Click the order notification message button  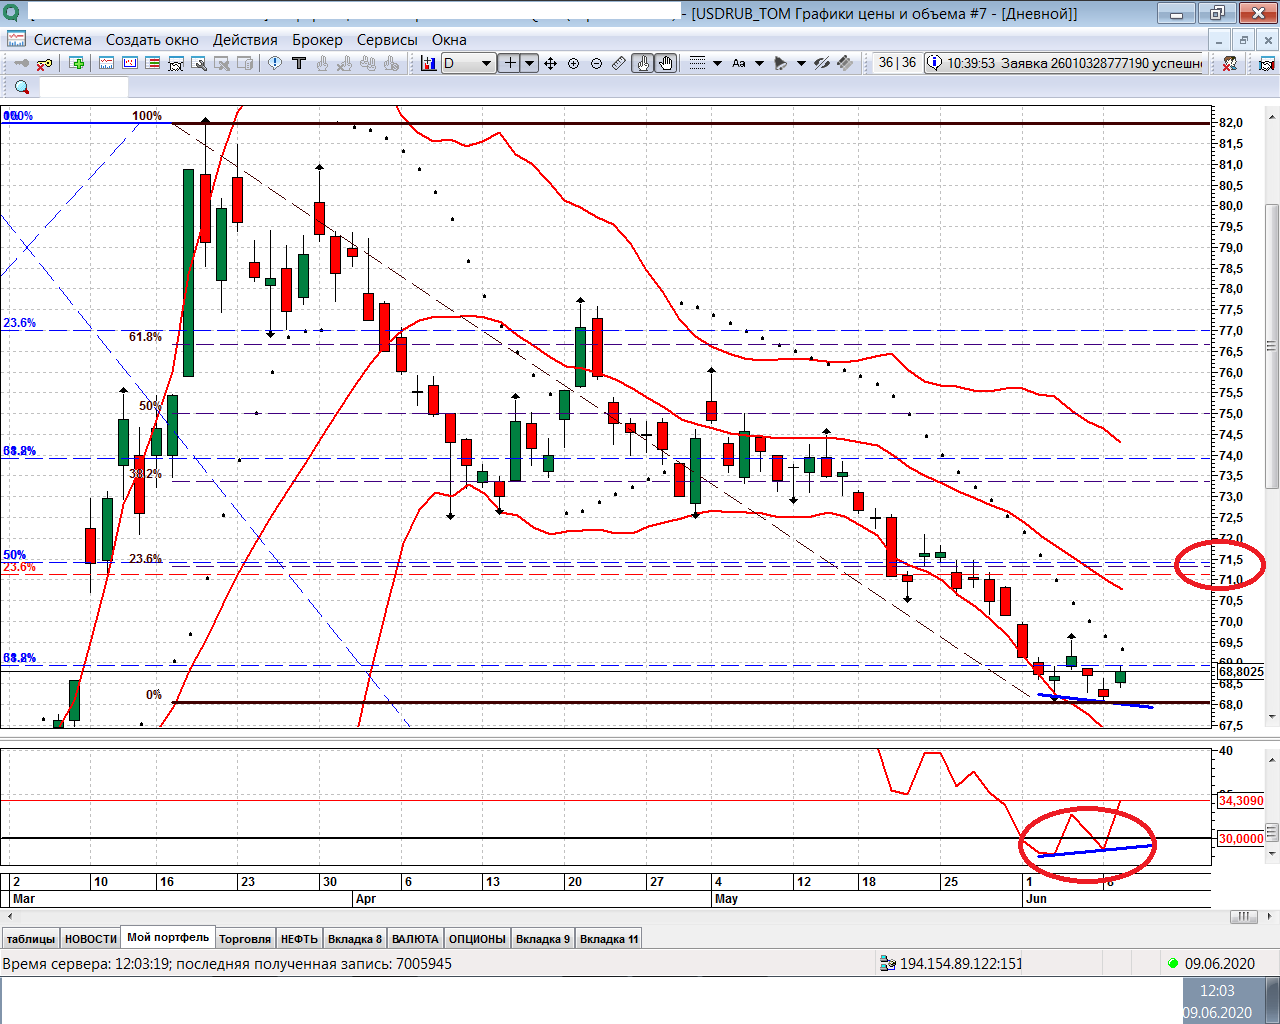(x=1064, y=63)
